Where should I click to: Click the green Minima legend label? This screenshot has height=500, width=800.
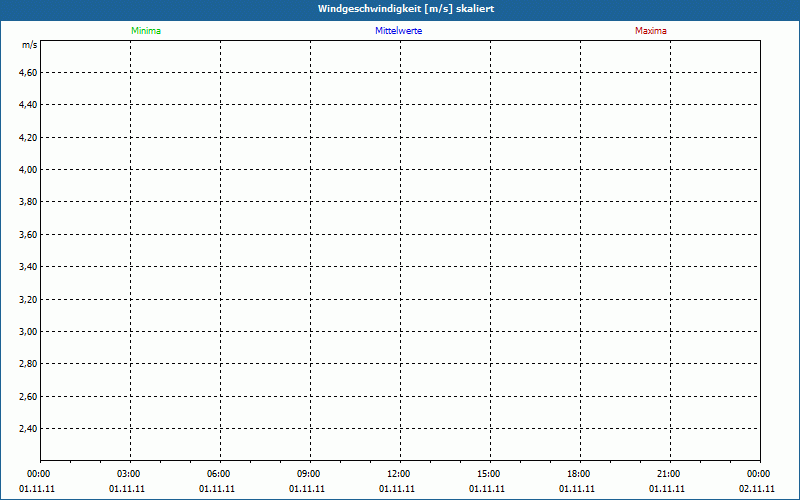click(146, 31)
